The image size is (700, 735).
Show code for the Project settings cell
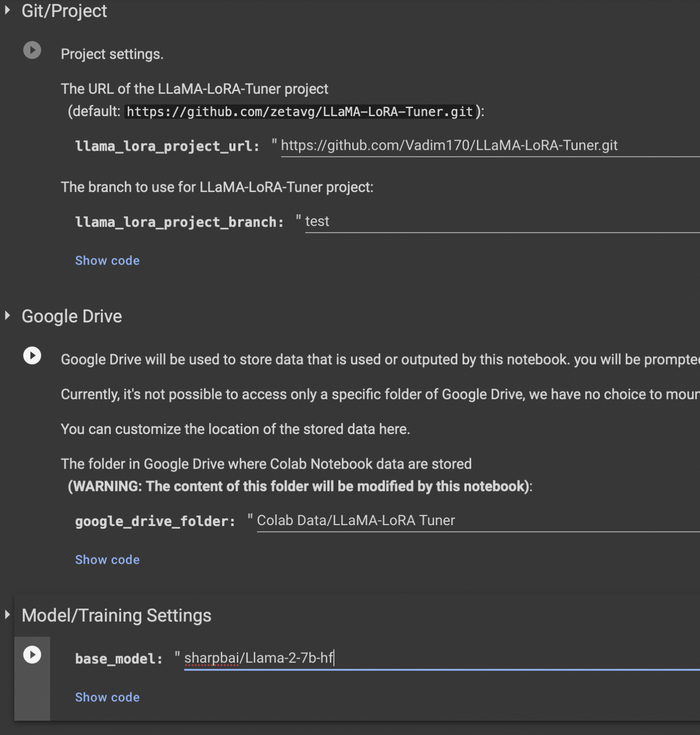point(107,261)
